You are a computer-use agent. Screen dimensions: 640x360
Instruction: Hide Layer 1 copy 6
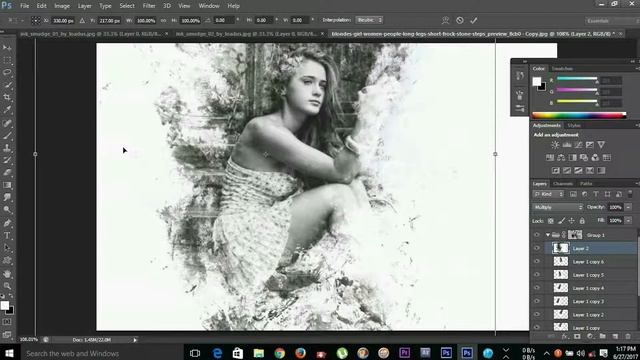coord(537,261)
